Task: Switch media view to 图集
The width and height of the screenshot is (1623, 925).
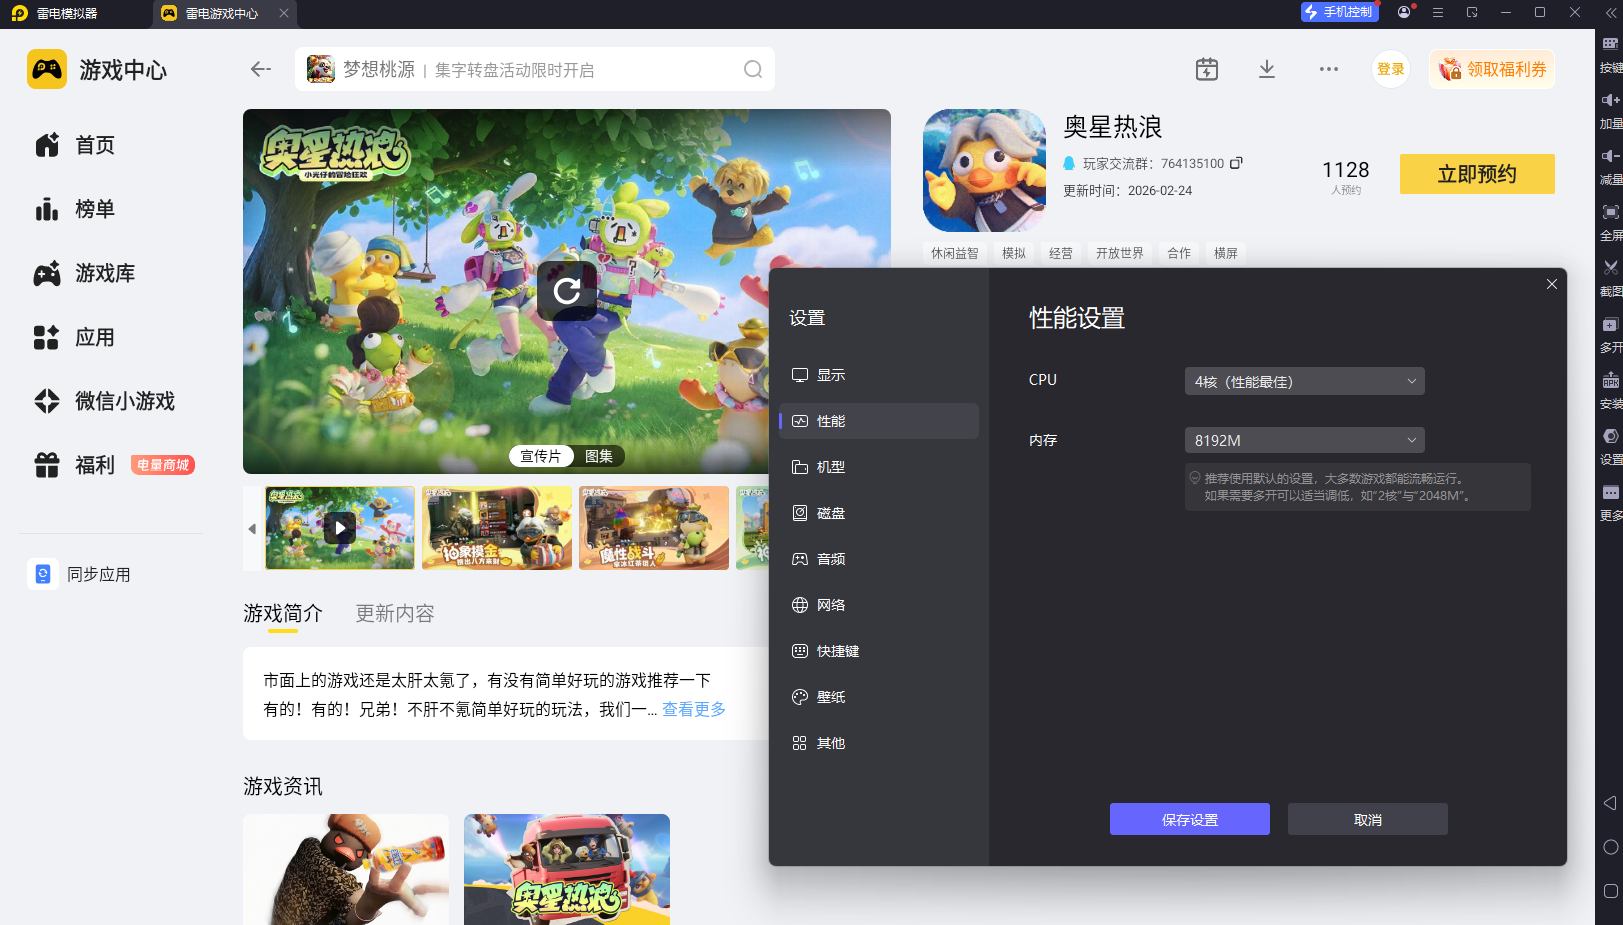Action: (x=599, y=456)
